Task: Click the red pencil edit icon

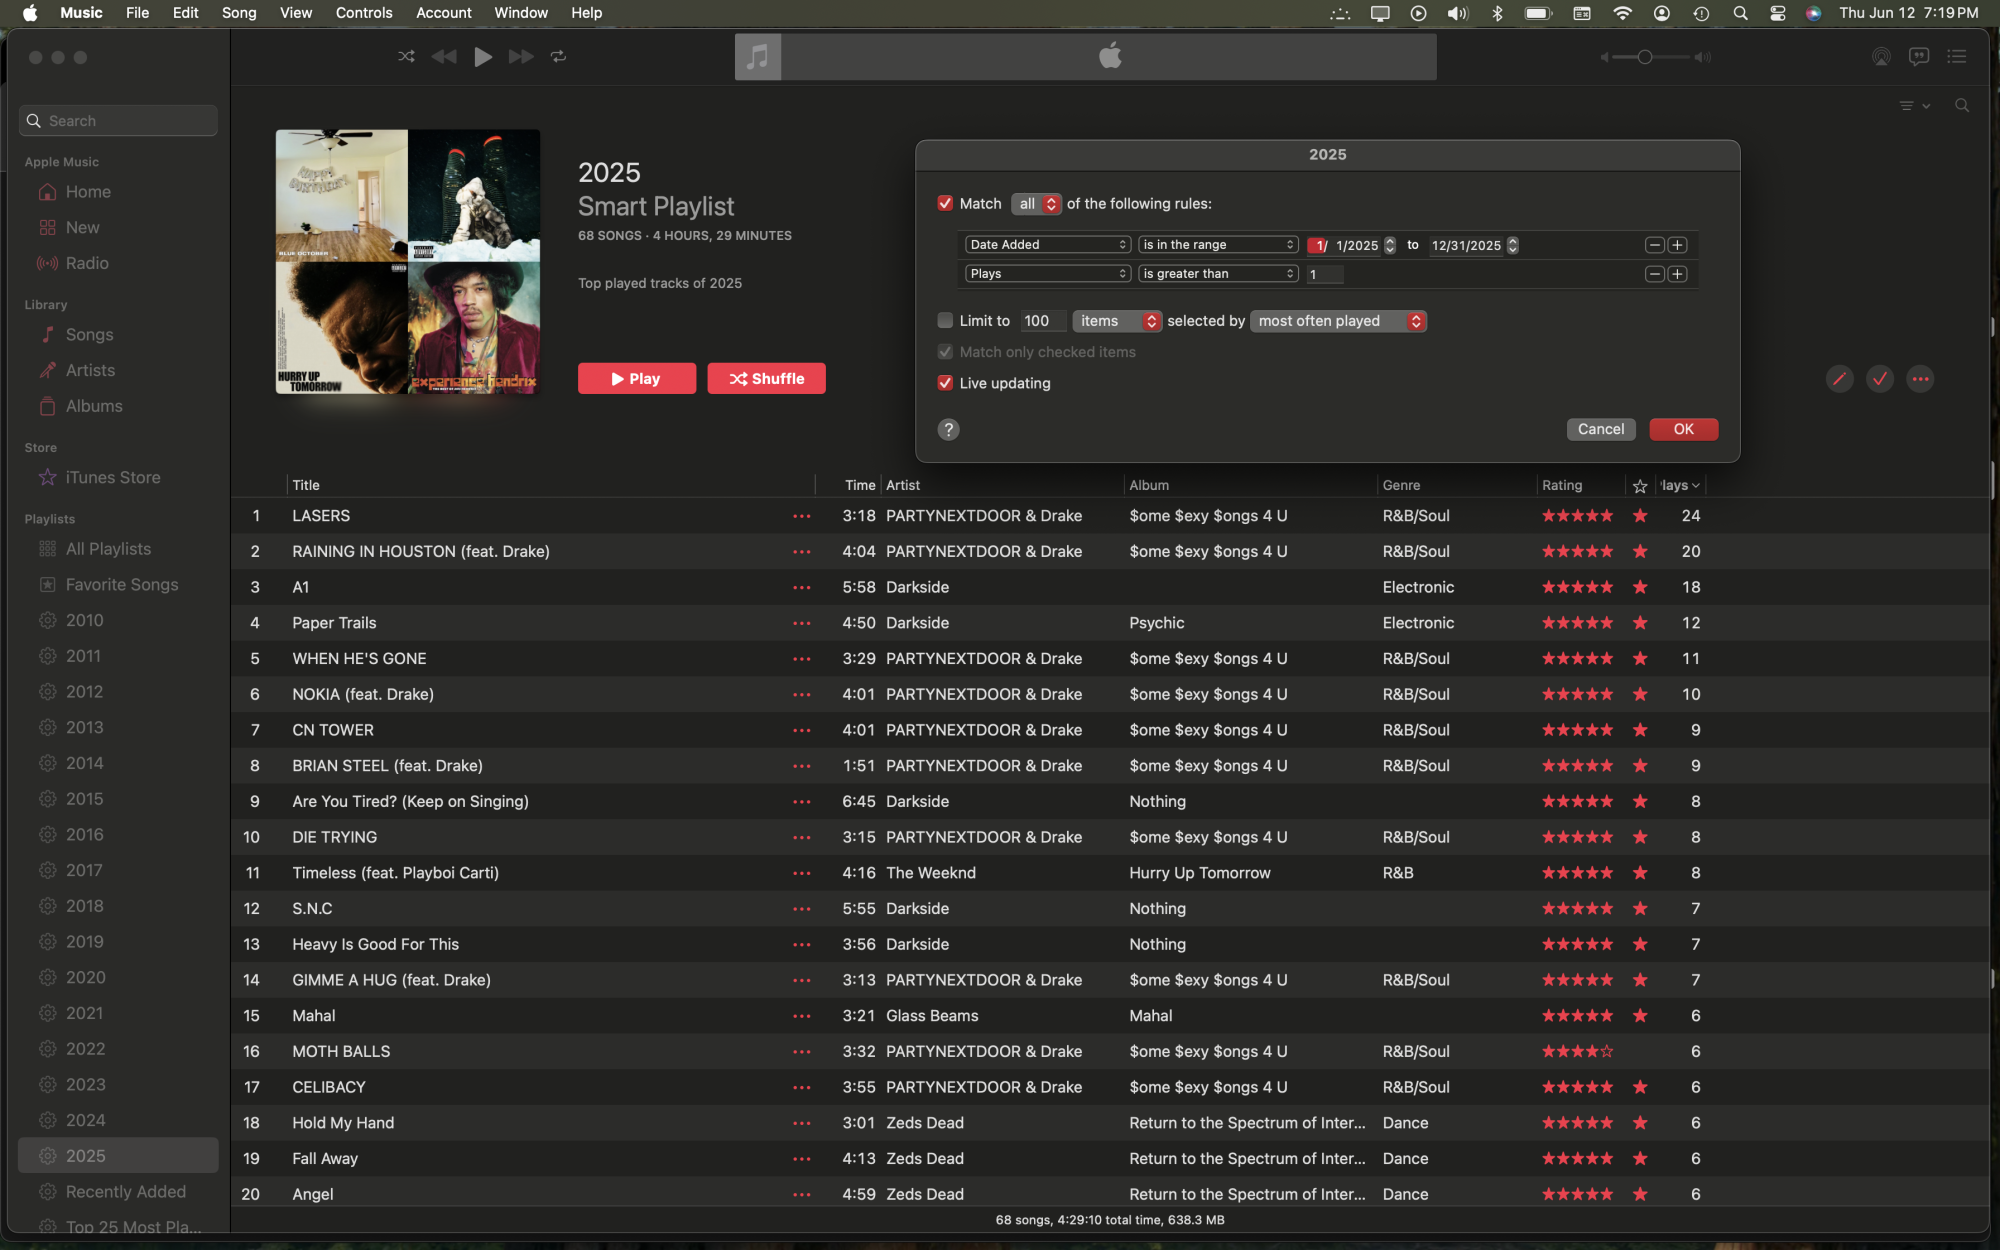Action: [x=1839, y=379]
